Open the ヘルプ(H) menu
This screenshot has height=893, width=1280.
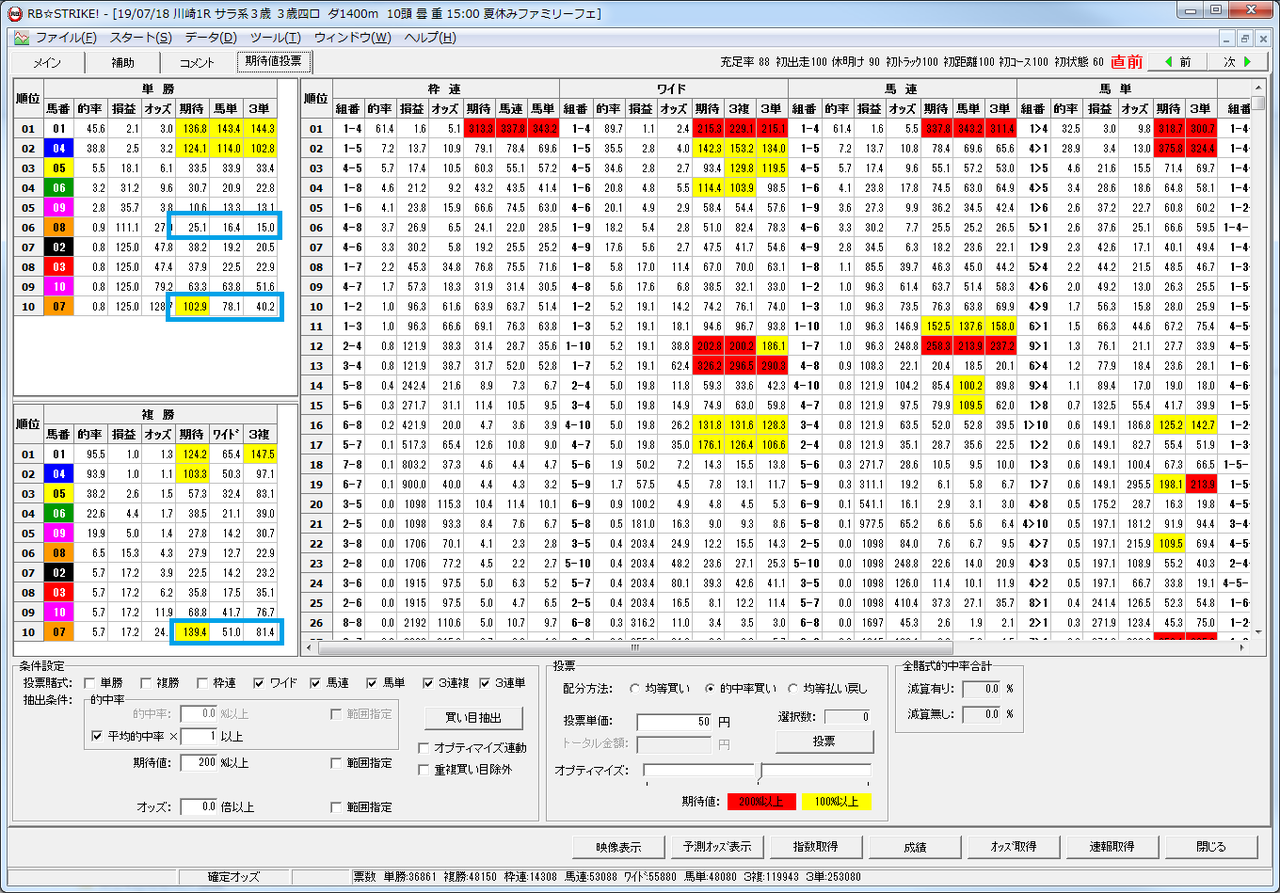pos(430,38)
